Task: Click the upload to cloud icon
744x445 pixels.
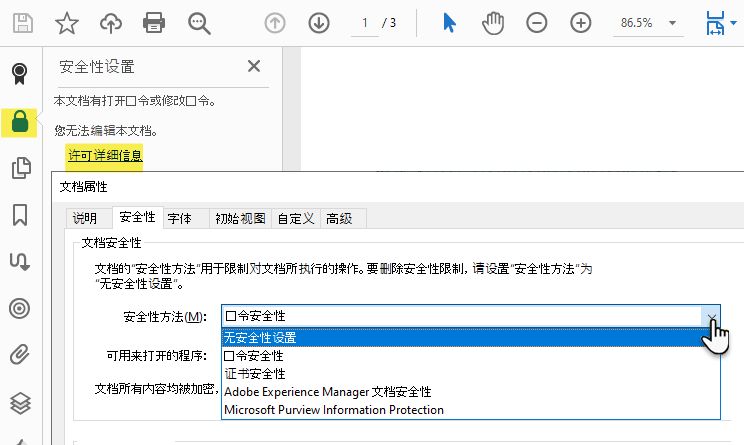Action: tap(111, 23)
